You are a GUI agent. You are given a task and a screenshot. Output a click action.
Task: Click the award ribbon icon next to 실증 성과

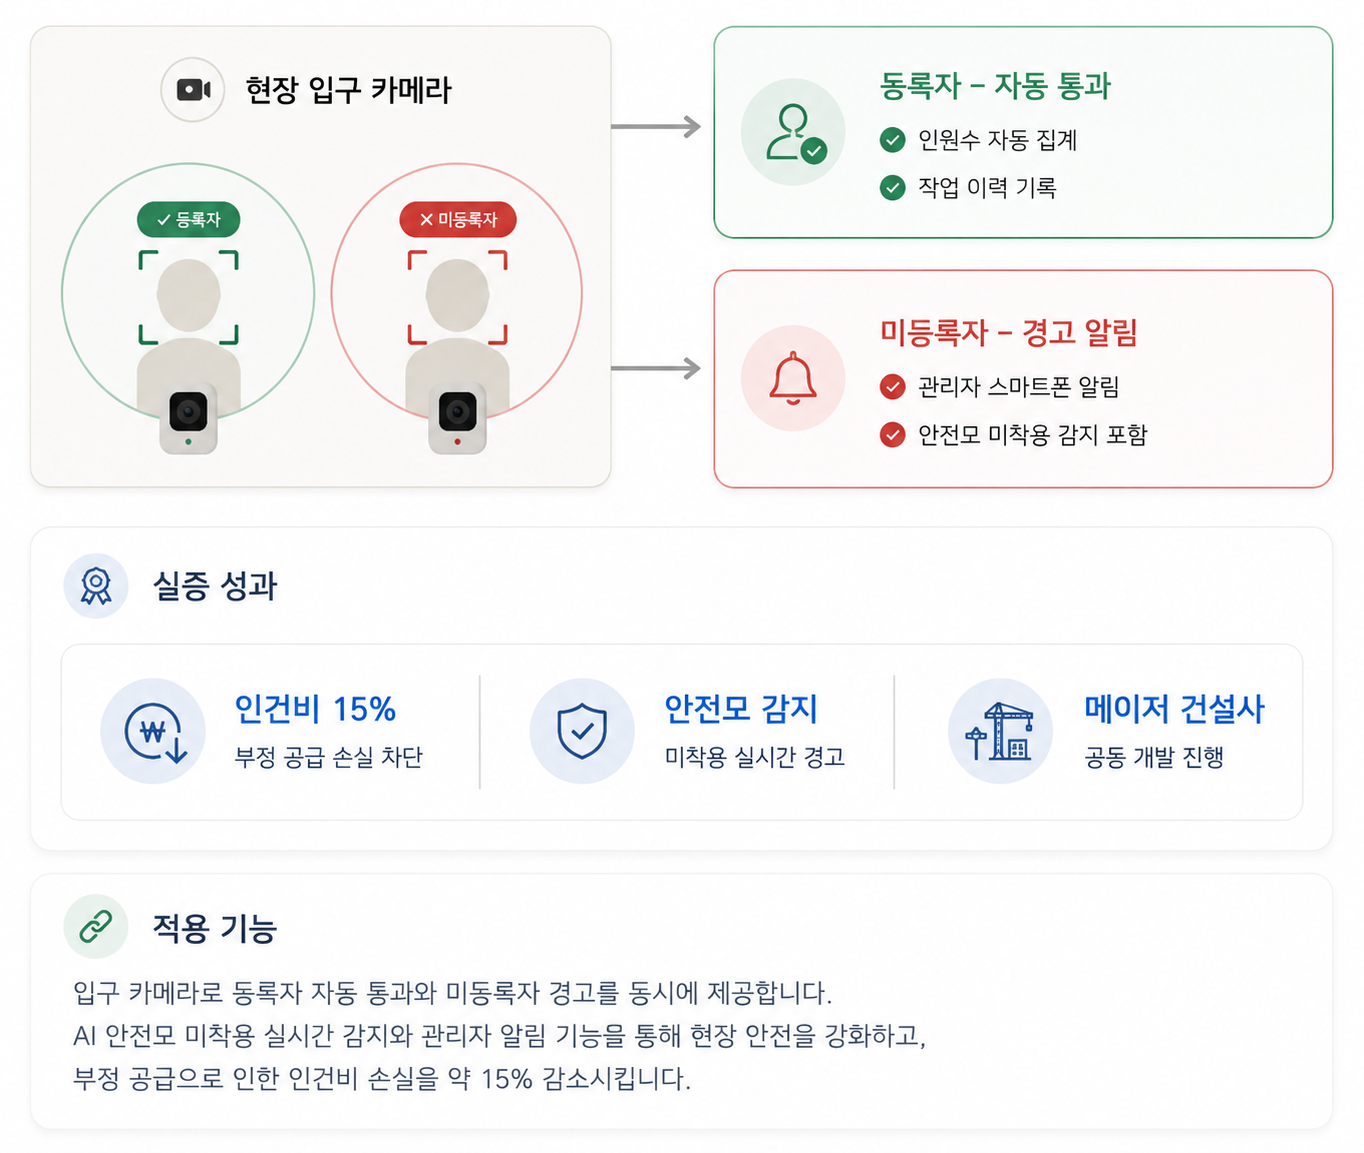point(96,586)
